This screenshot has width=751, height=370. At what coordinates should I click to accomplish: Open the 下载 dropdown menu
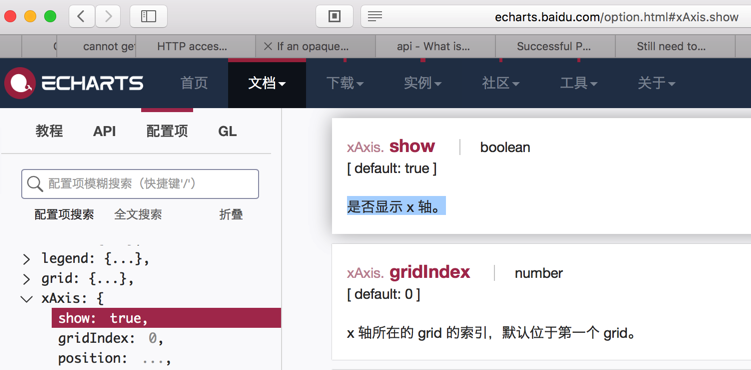pyautogui.click(x=345, y=83)
